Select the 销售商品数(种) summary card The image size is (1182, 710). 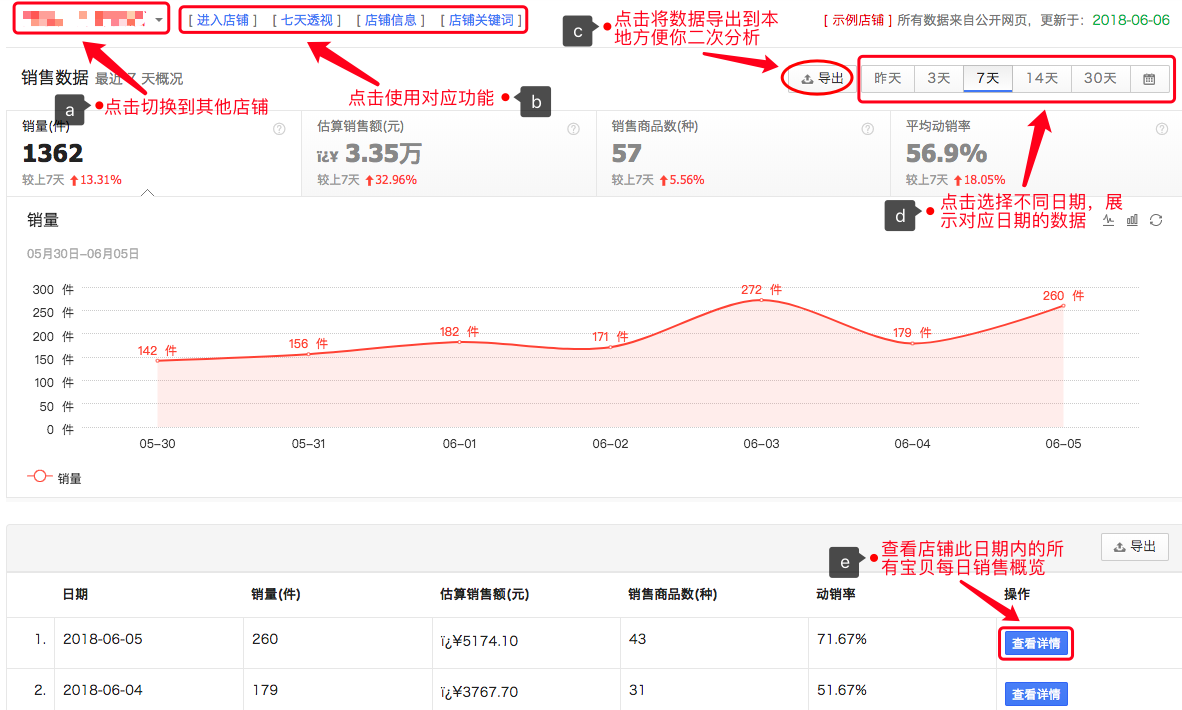point(743,154)
